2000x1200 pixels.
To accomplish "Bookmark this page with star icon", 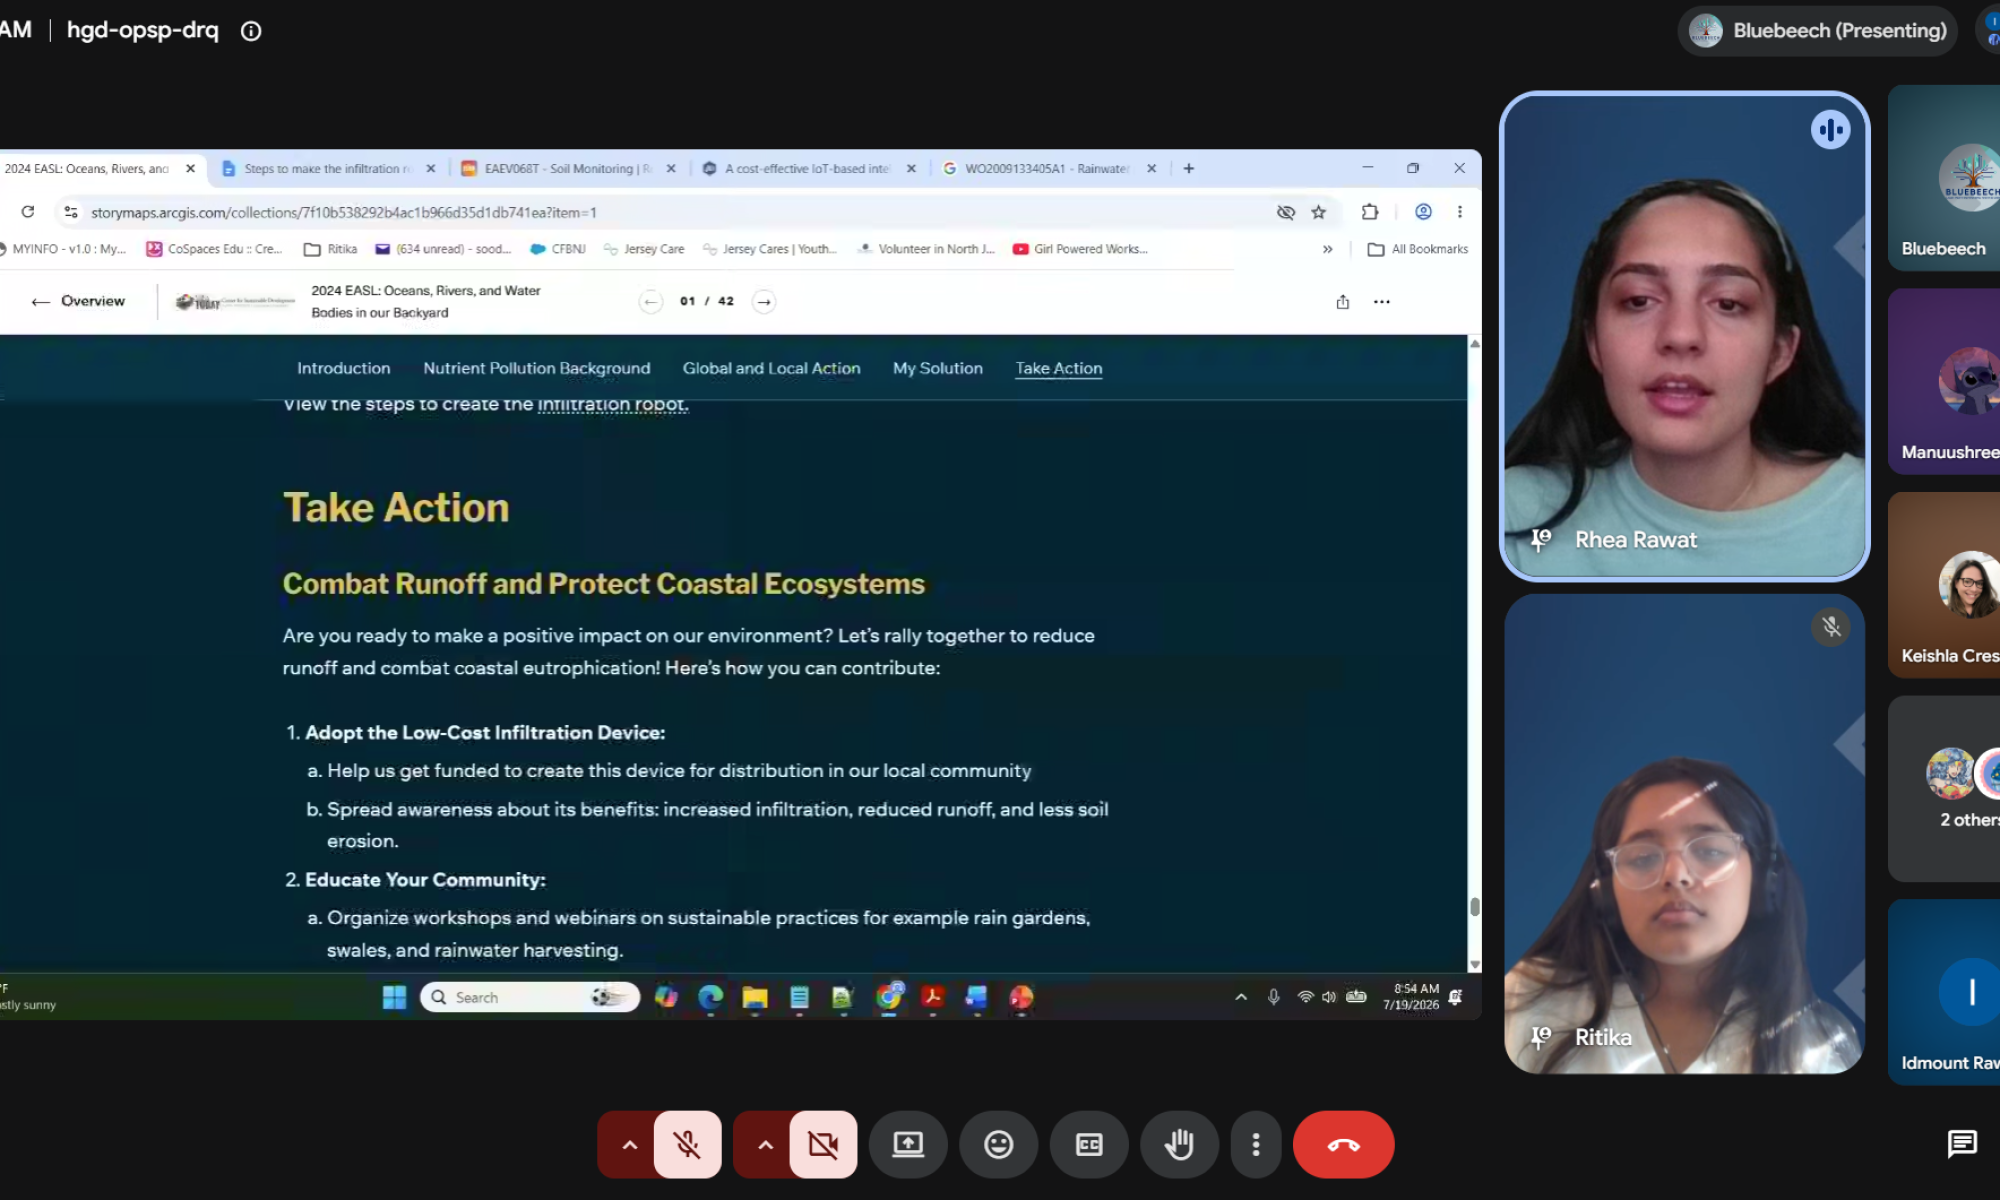I will pyautogui.click(x=1318, y=212).
